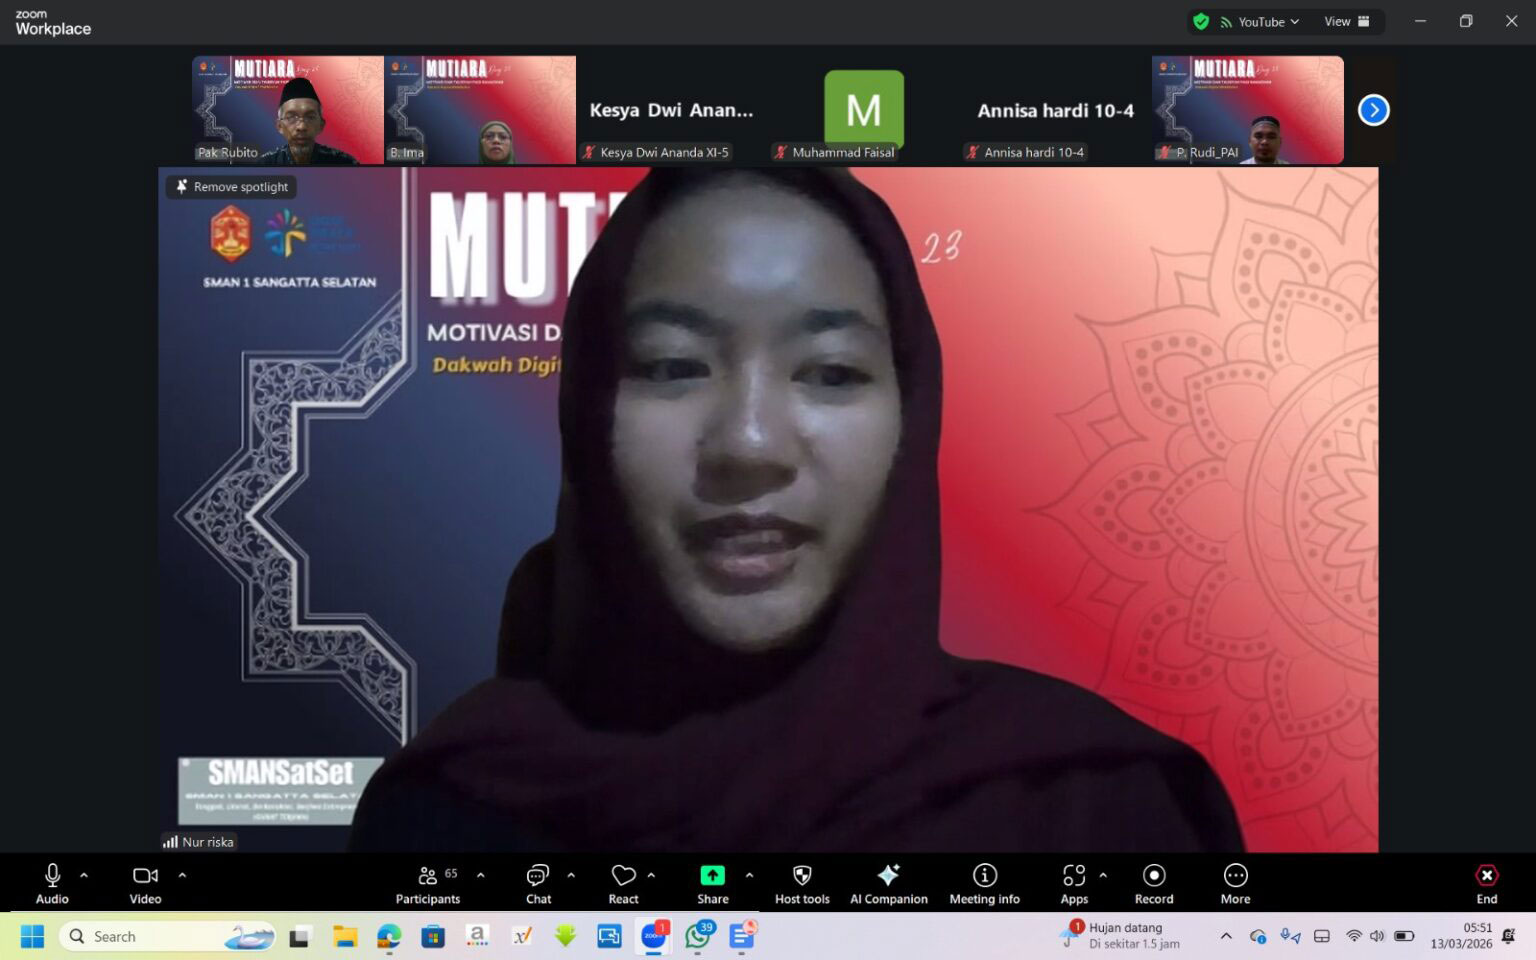Click Remove spotlight button

pyautogui.click(x=232, y=187)
